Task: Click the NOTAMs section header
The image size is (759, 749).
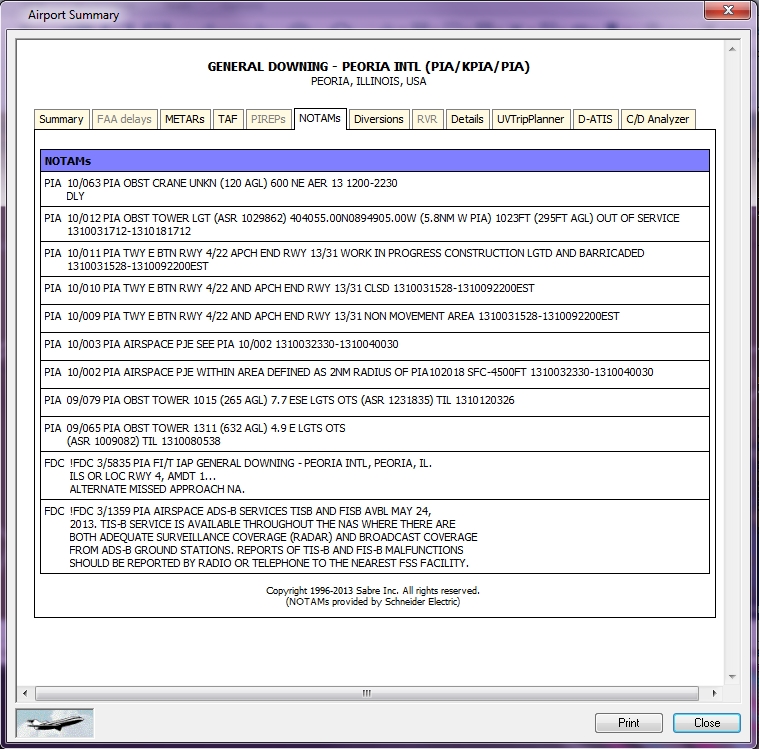Action: click(x=375, y=161)
